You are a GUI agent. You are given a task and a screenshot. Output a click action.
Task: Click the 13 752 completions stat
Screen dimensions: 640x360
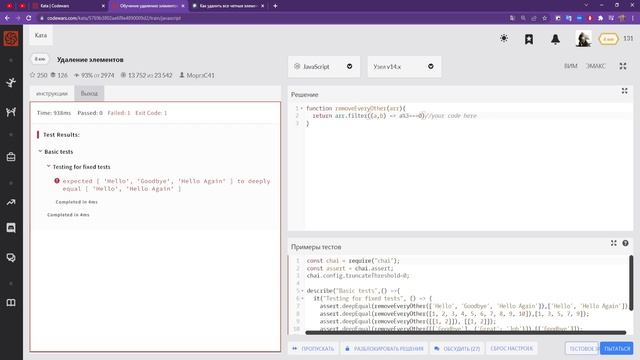146,75
